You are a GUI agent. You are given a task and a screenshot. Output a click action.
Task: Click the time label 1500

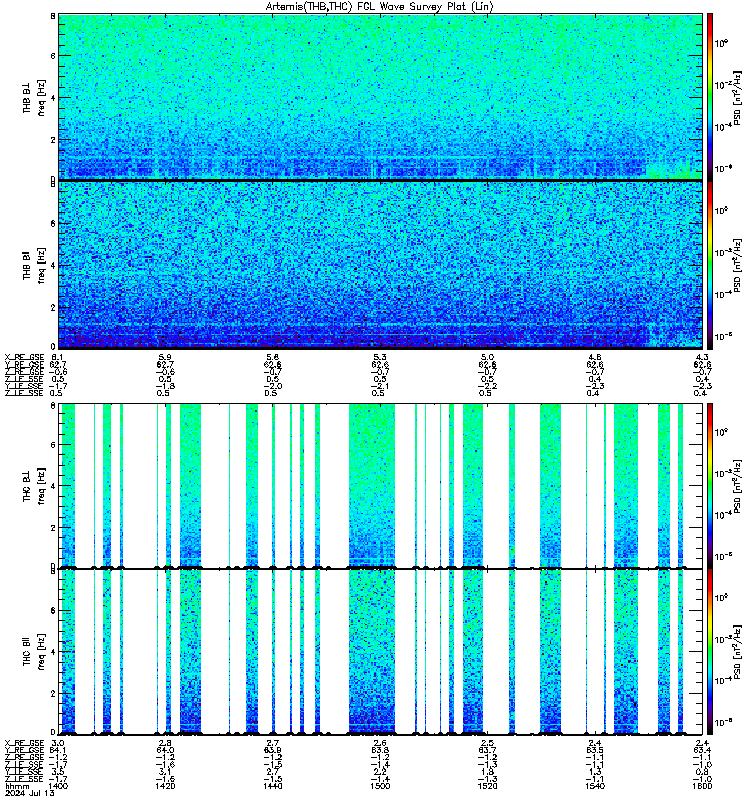click(x=380, y=786)
